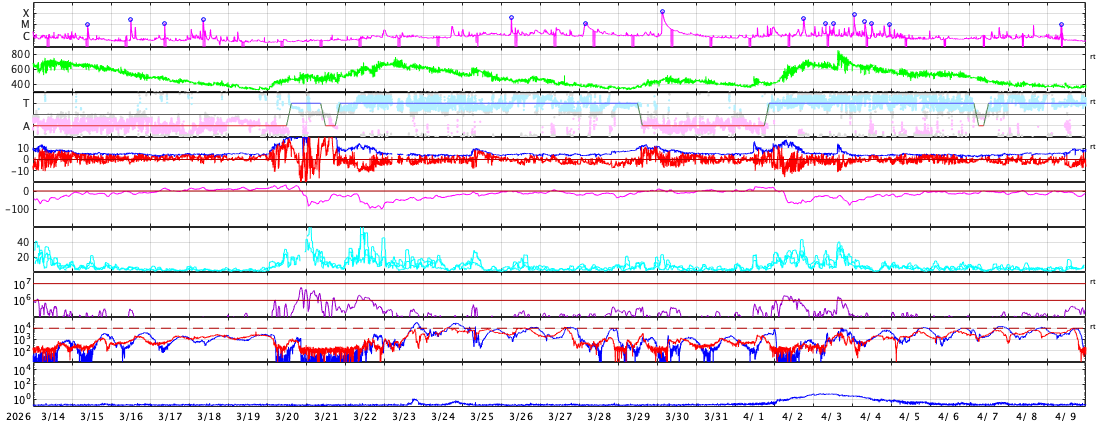
Task: Click the '3/31' date label
Action: click(x=716, y=416)
